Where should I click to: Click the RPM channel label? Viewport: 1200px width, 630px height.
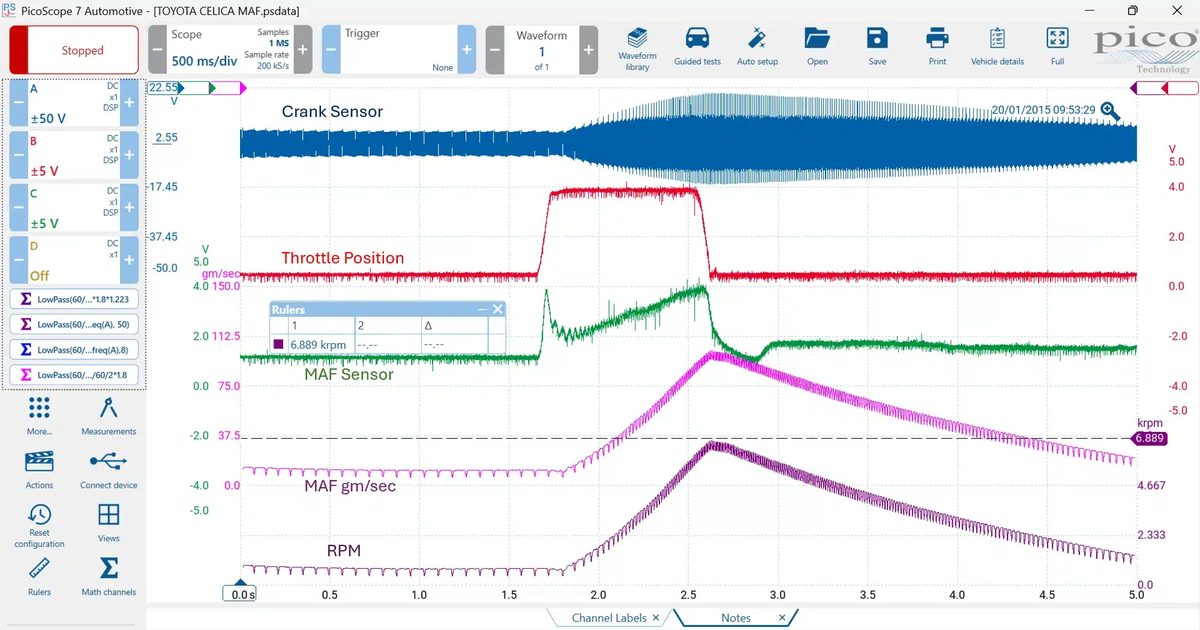coord(343,550)
